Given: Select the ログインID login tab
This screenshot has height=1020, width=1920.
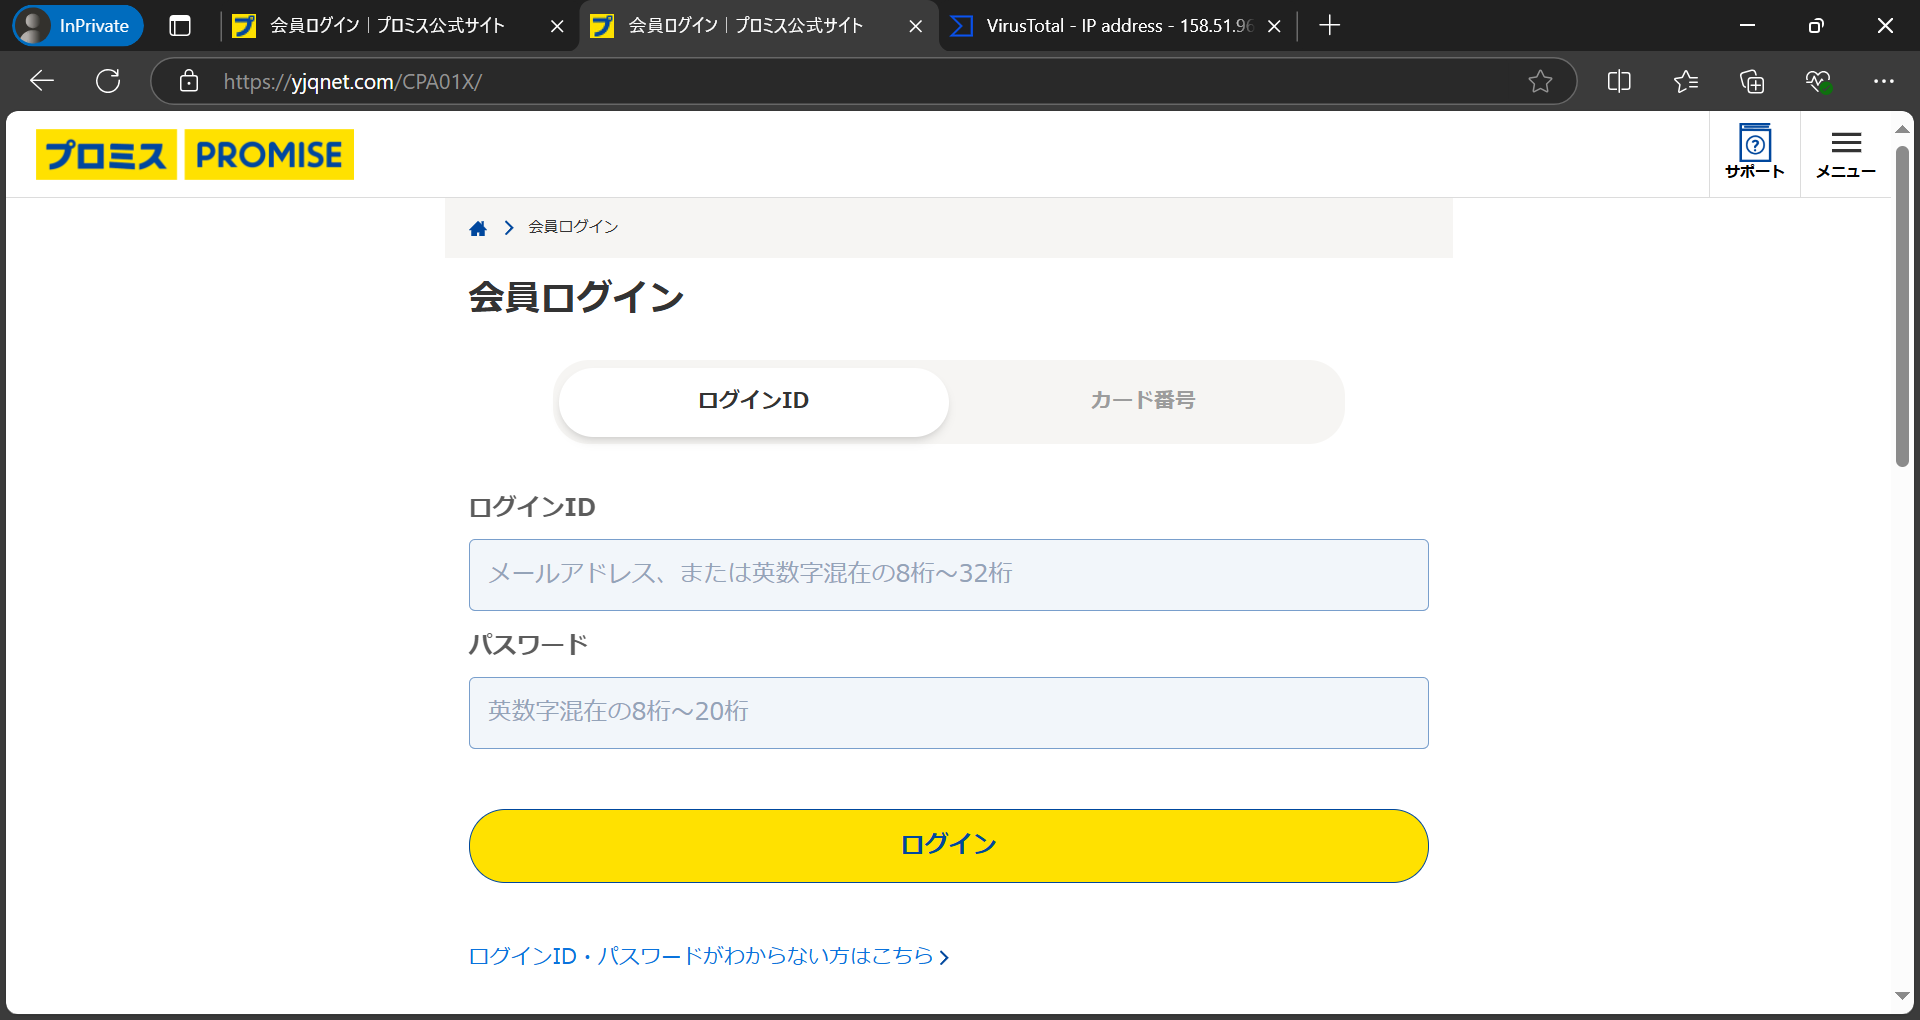Looking at the screenshot, I should click(x=753, y=401).
